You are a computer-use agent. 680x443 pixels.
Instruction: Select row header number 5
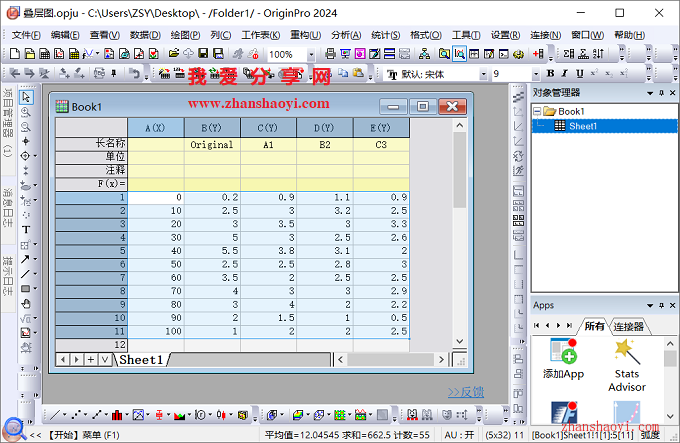[91, 251]
